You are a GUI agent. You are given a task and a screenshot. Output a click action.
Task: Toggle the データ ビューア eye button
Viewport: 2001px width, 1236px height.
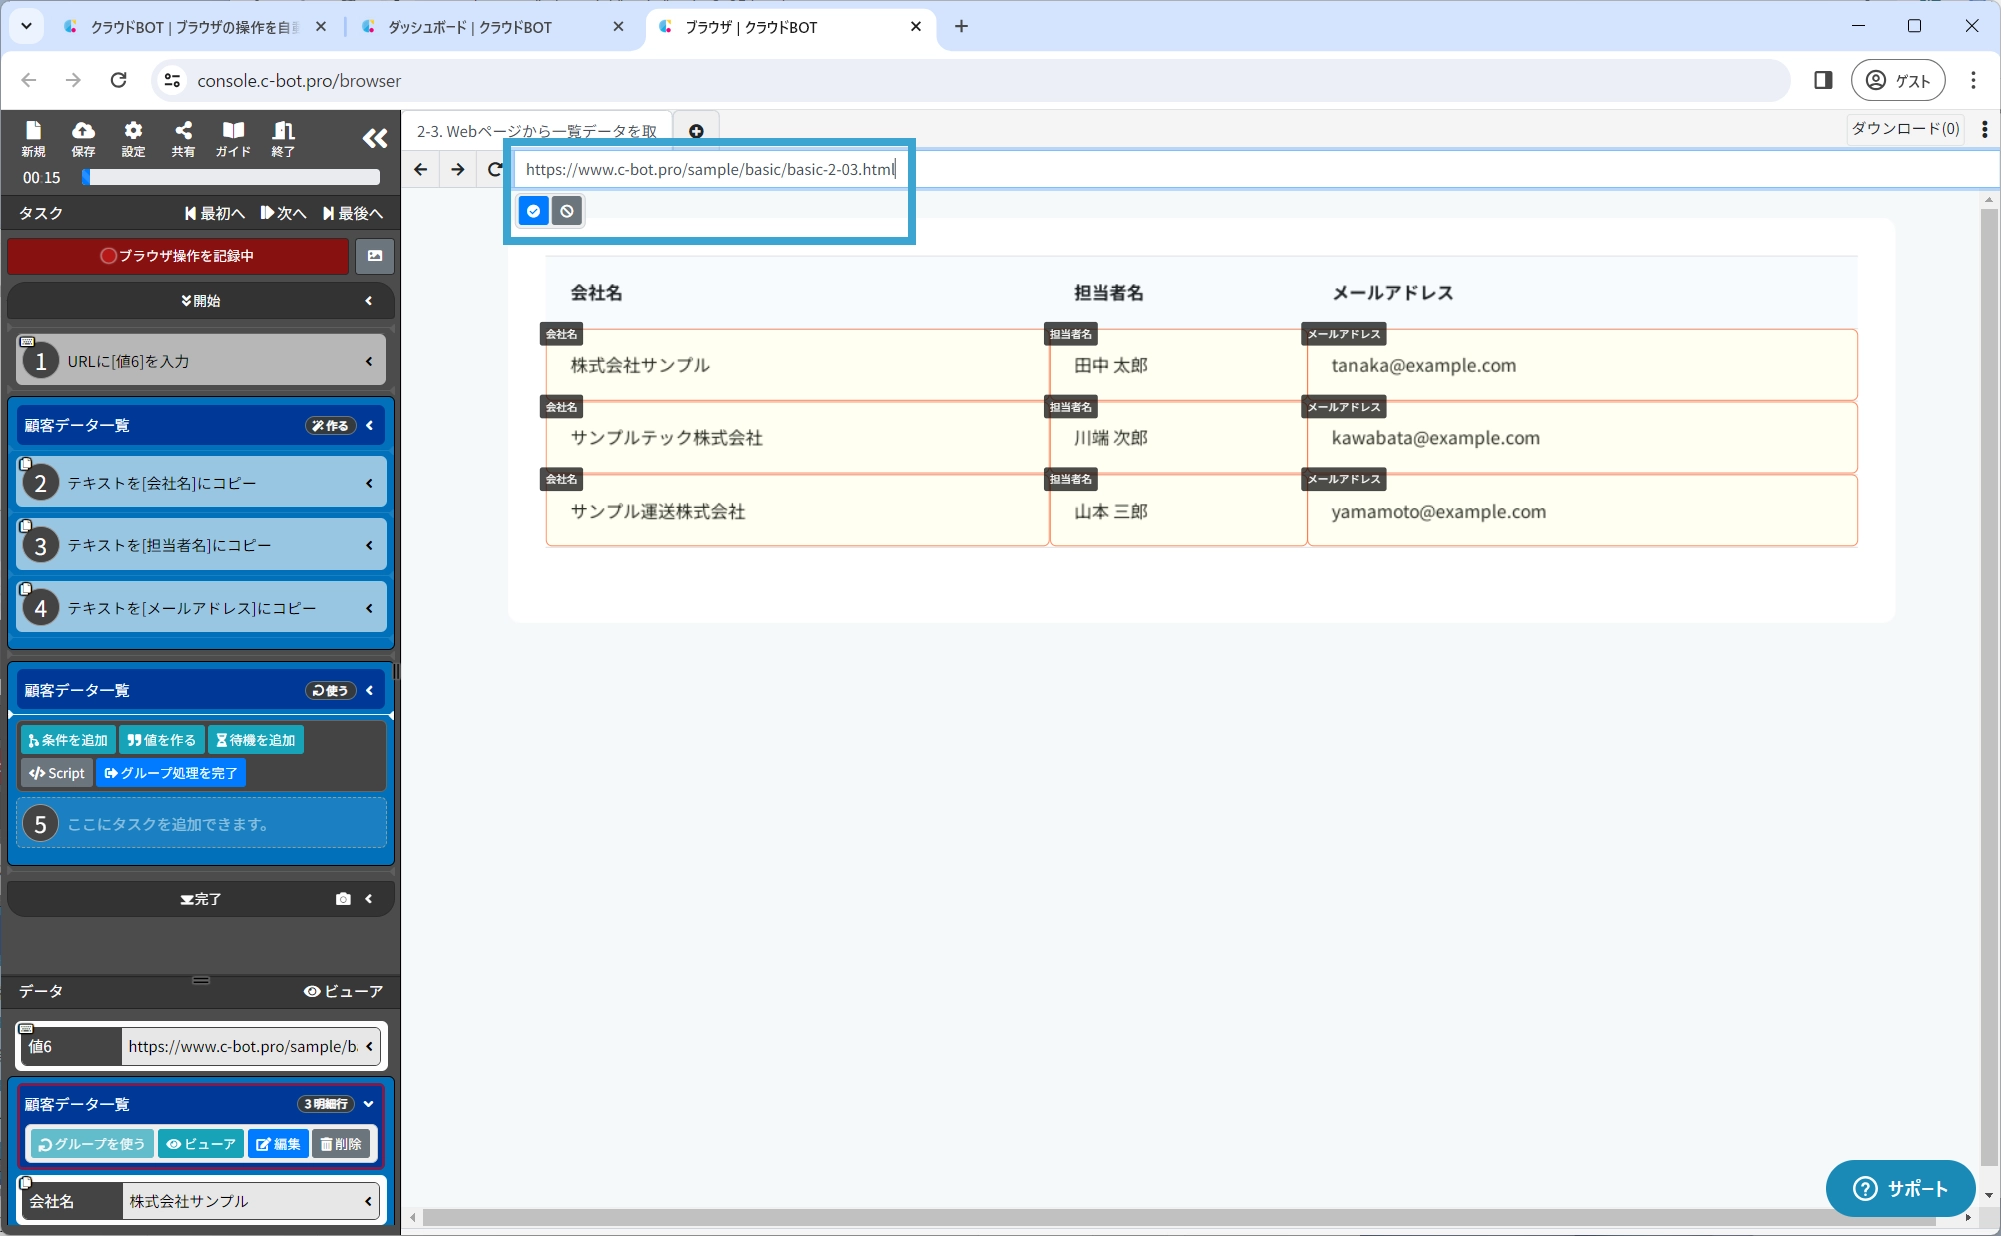tap(343, 991)
